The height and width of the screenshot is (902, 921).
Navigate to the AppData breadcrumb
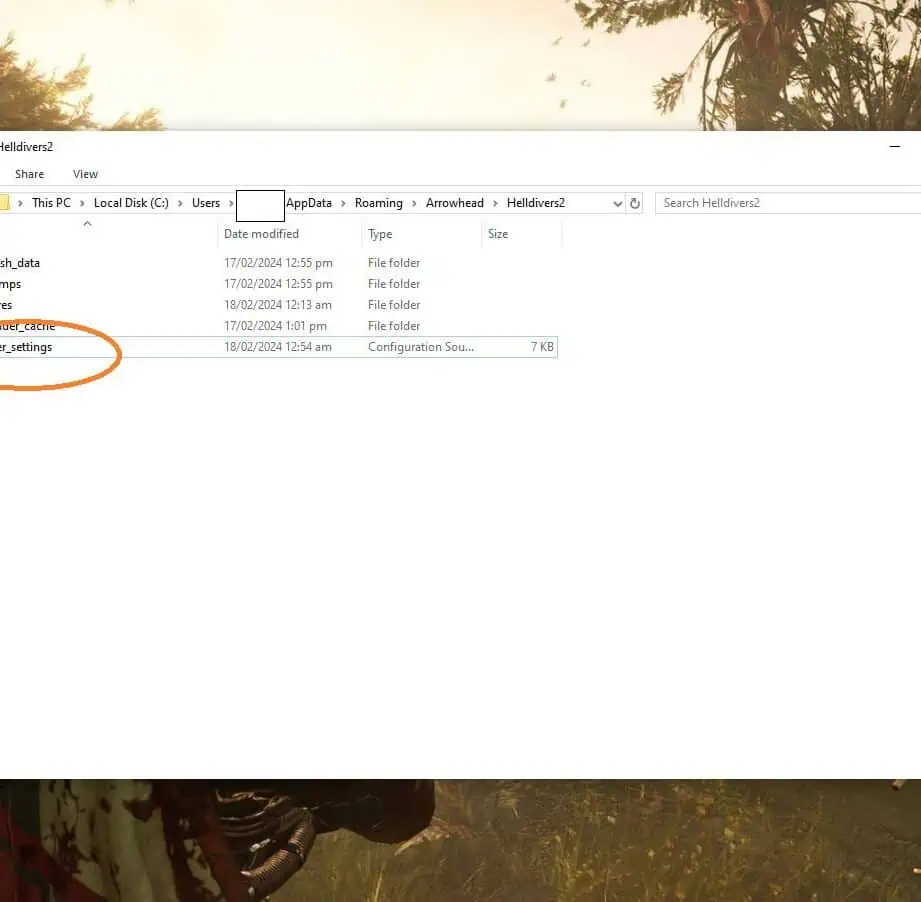(x=309, y=203)
